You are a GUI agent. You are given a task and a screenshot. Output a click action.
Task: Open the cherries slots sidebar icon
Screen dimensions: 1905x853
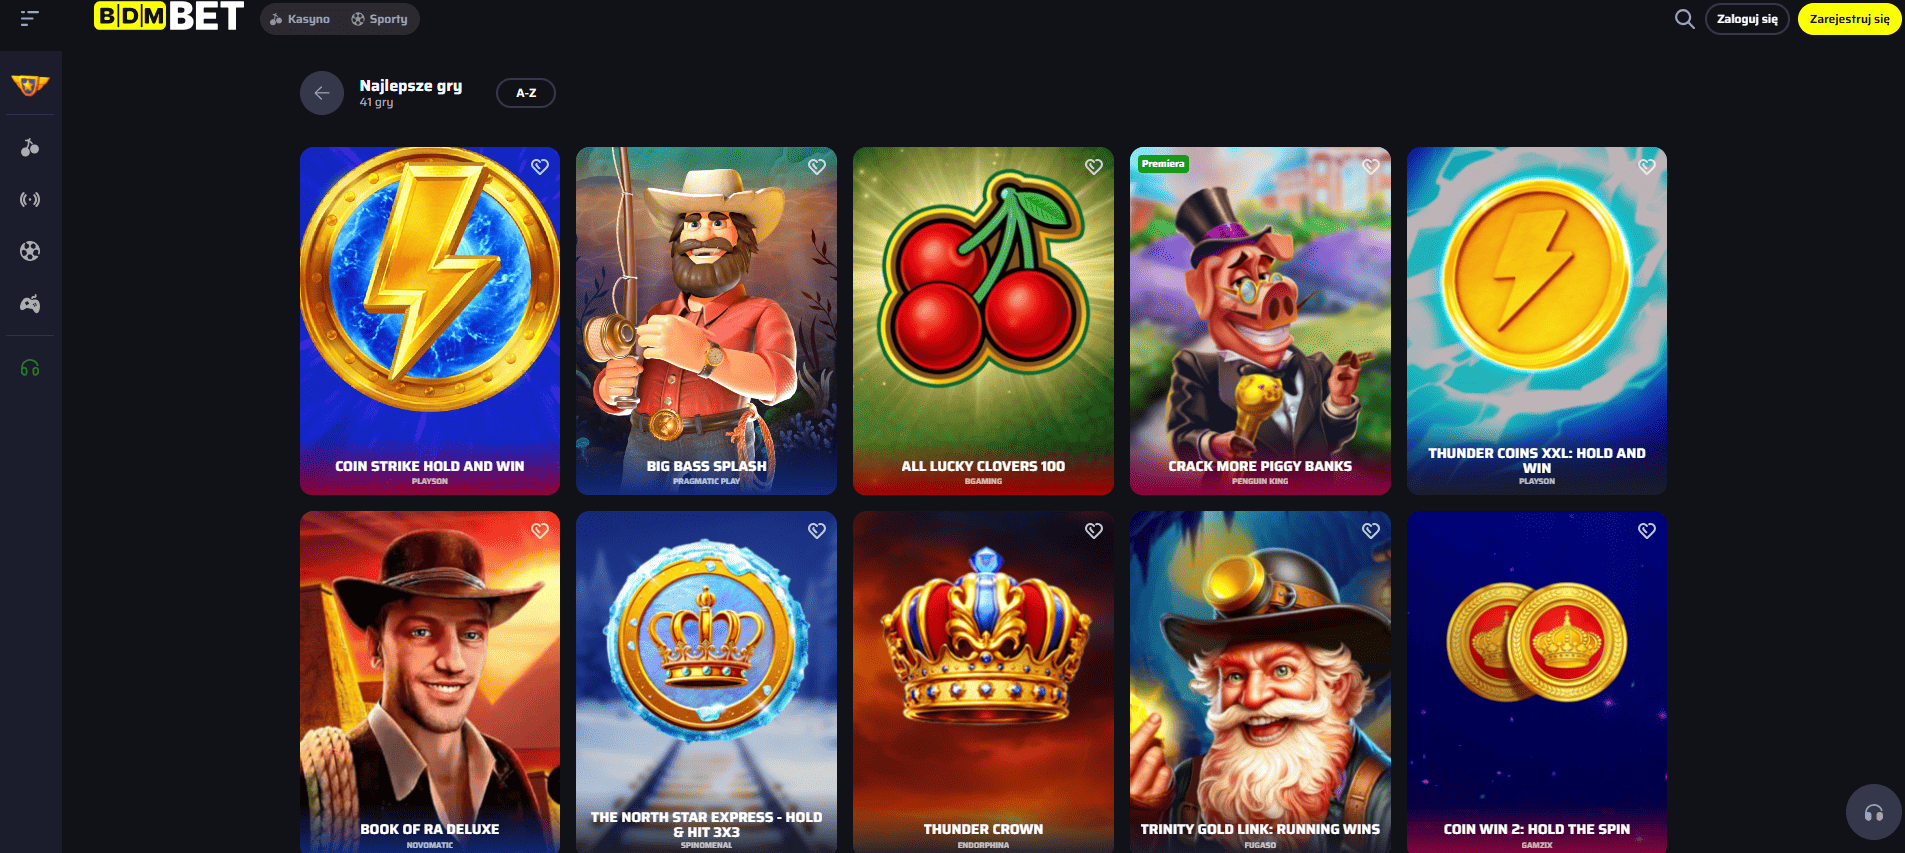[30, 147]
